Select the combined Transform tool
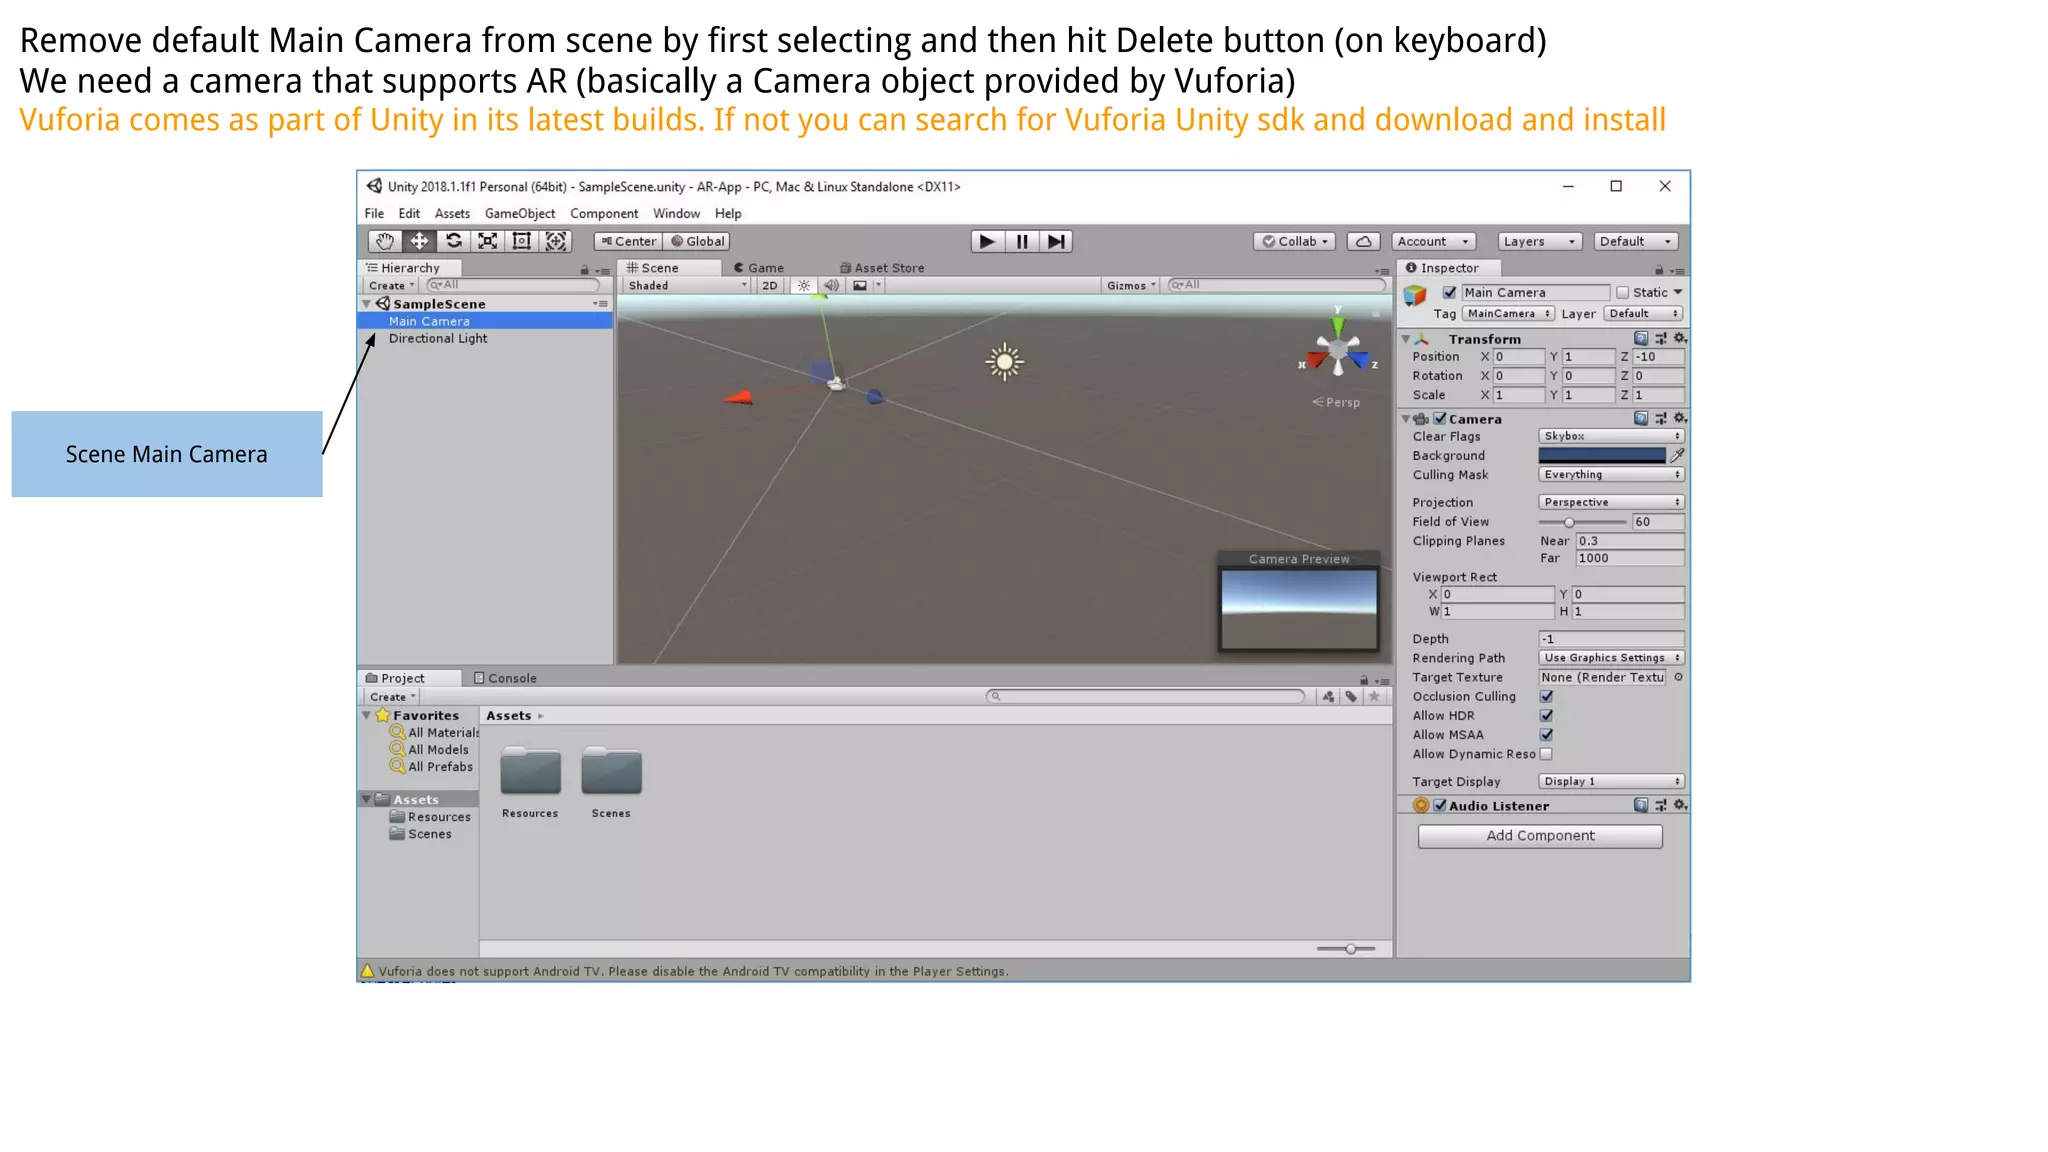Viewport: 2048px width, 1152px height. (x=555, y=241)
